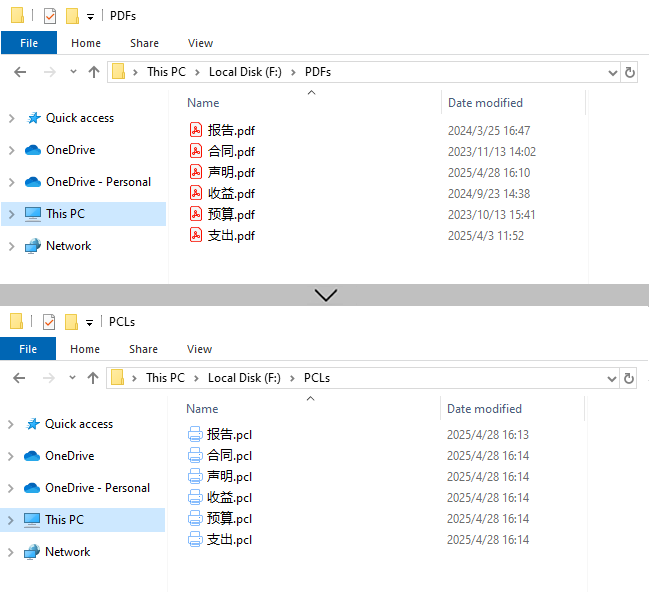Viewport: 649px width, 592px height.
Task: Go back in PCLs window
Action: [x=19, y=378]
